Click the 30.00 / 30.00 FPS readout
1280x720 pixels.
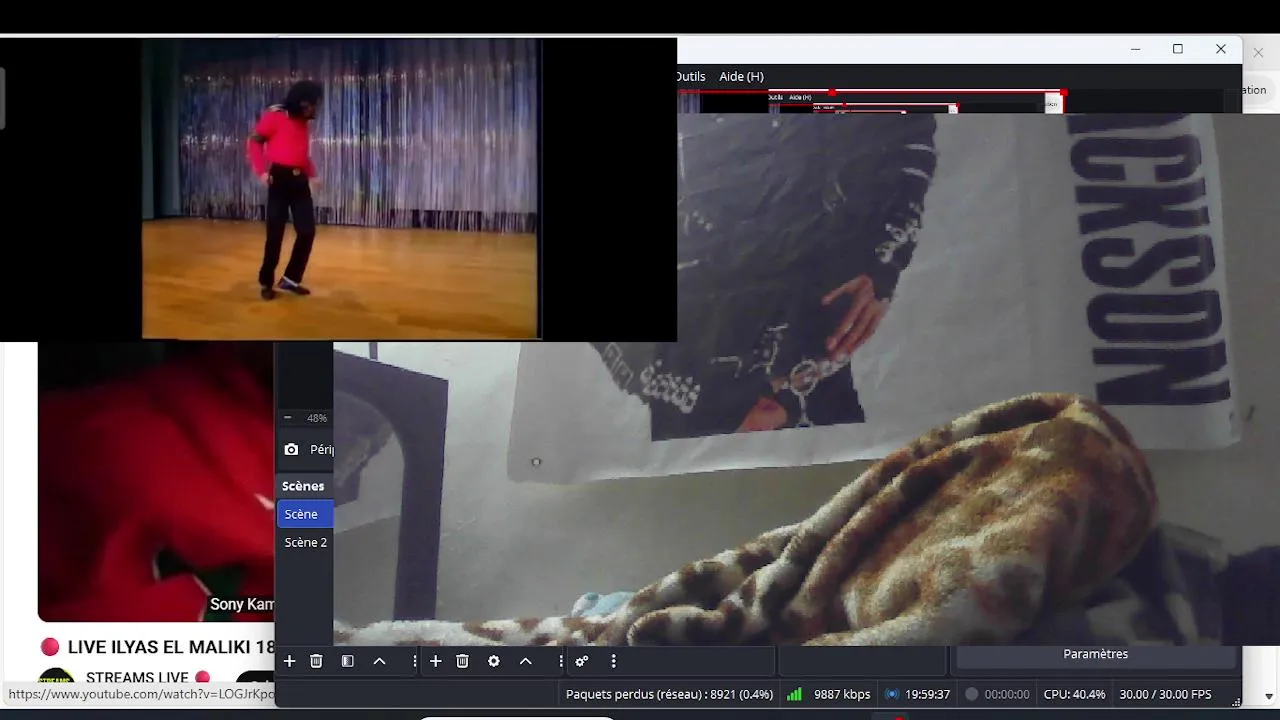click(1165, 694)
